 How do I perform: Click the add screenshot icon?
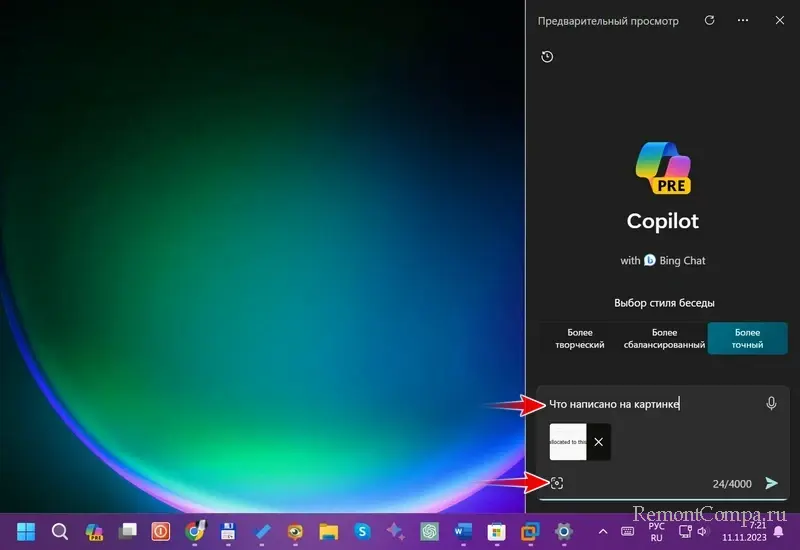click(x=557, y=483)
